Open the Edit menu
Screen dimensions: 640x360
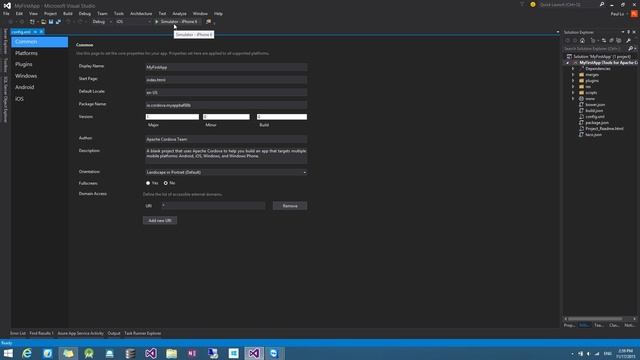(19, 13)
